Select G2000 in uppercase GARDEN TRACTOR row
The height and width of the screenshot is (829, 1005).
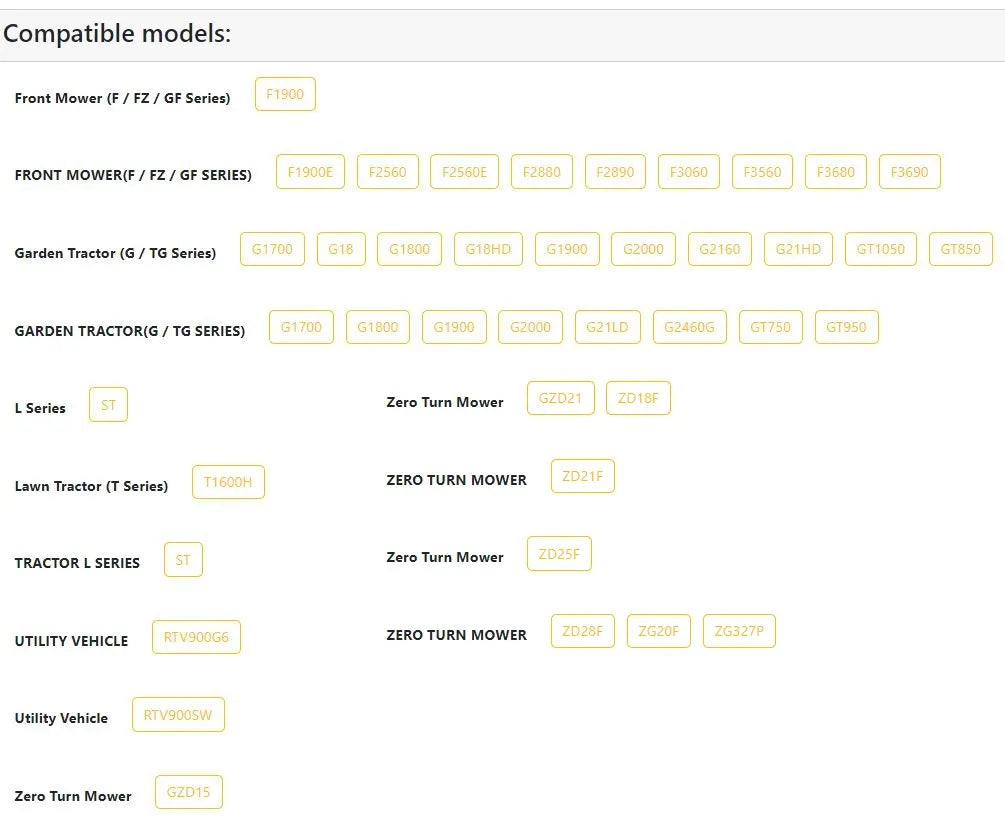[x=531, y=327]
